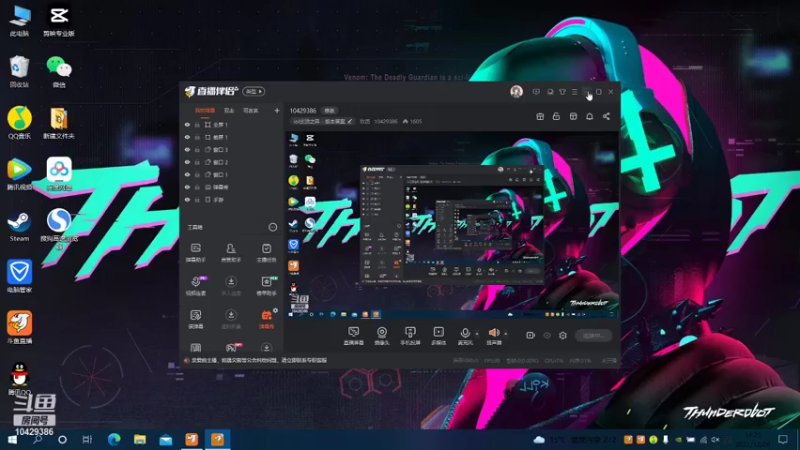This screenshot has width=800, height=450.
Task: Click the unlock padlock icon above preview
Action: point(556,117)
